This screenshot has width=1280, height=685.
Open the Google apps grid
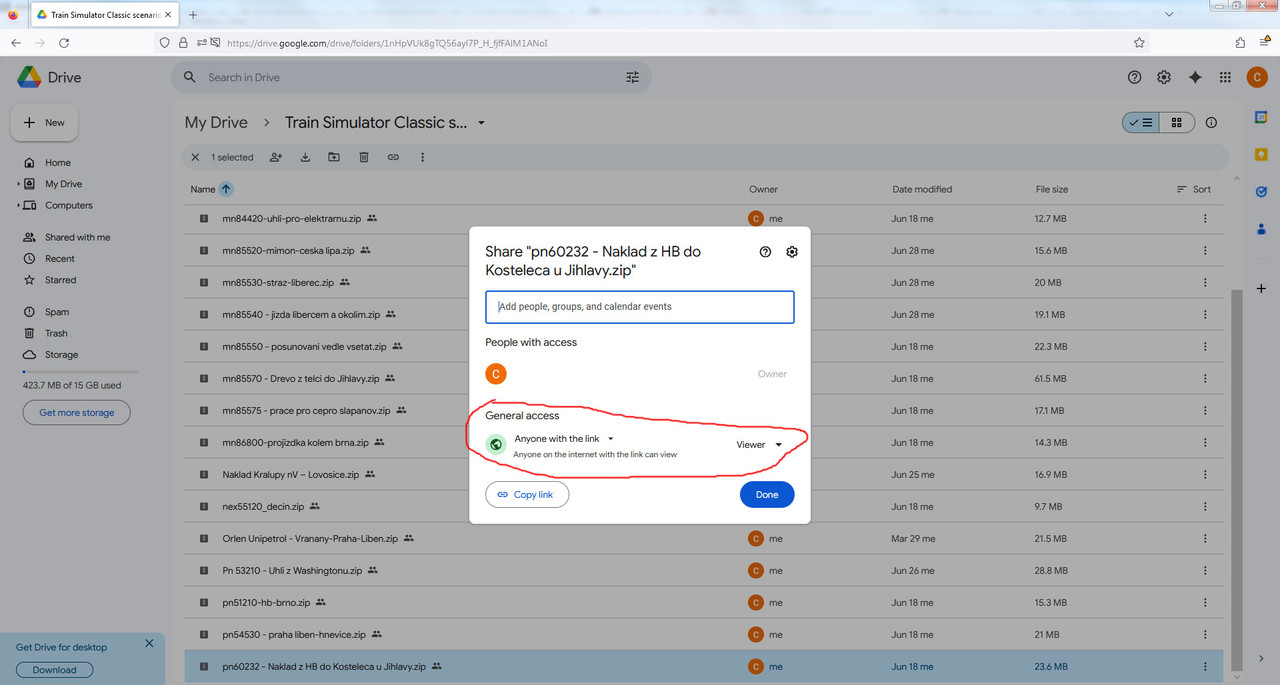(x=1225, y=77)
